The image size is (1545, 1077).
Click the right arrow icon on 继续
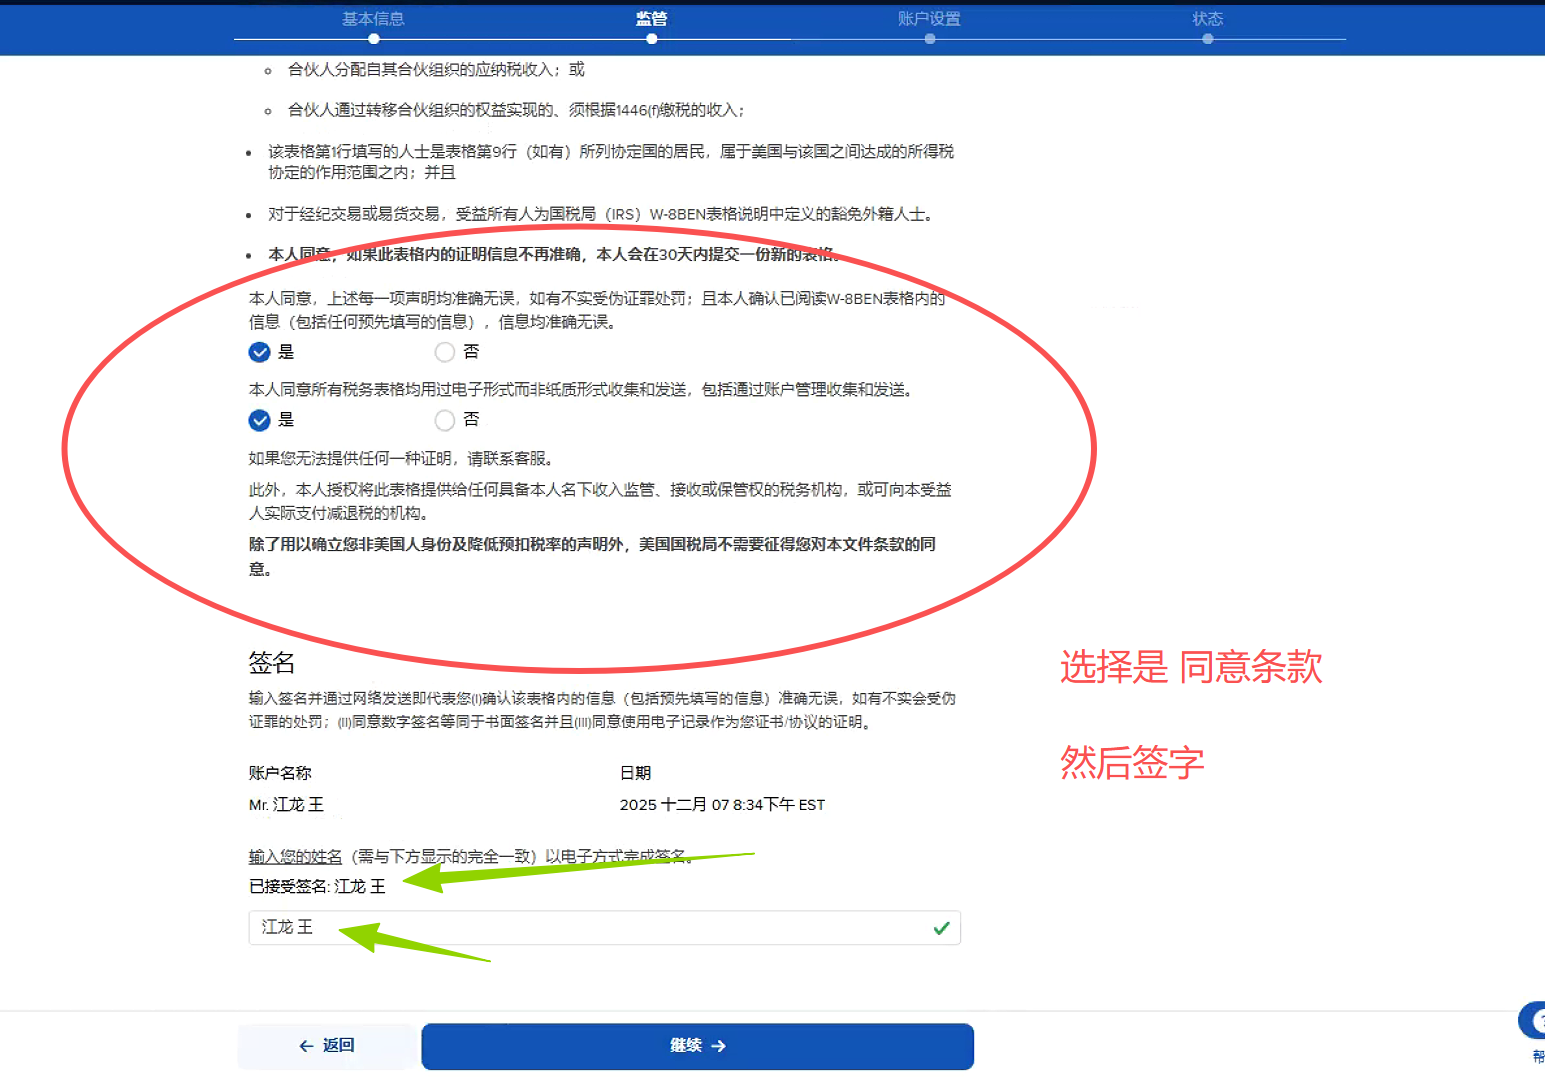tap(718, 1046)
